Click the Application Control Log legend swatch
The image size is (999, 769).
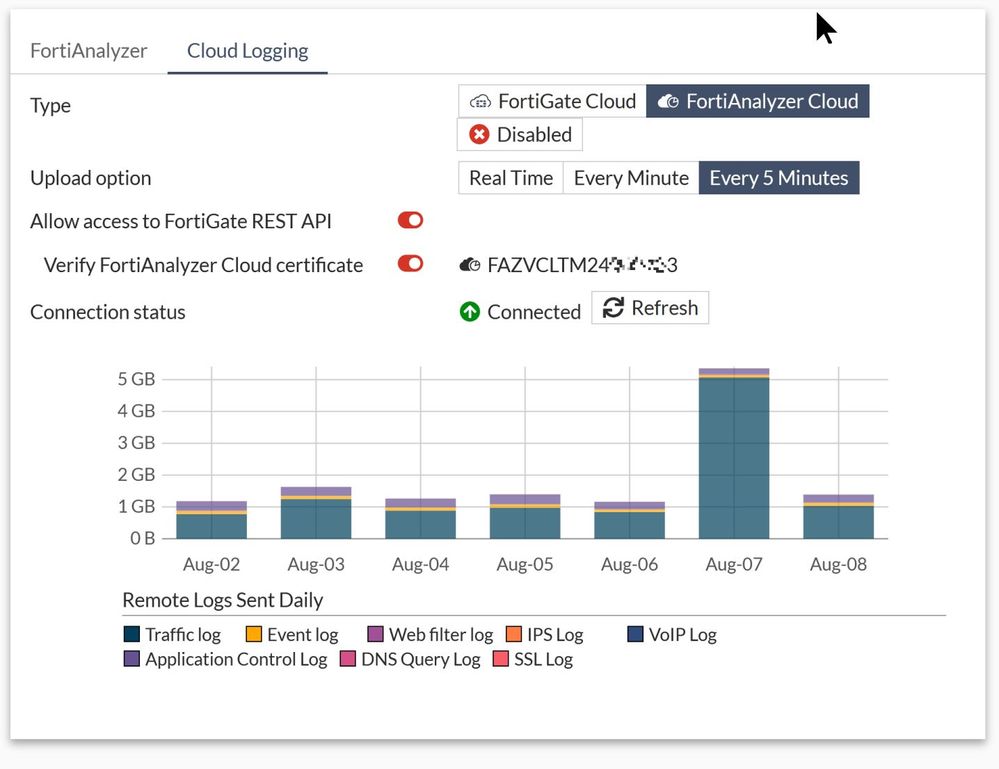[132, 660]
